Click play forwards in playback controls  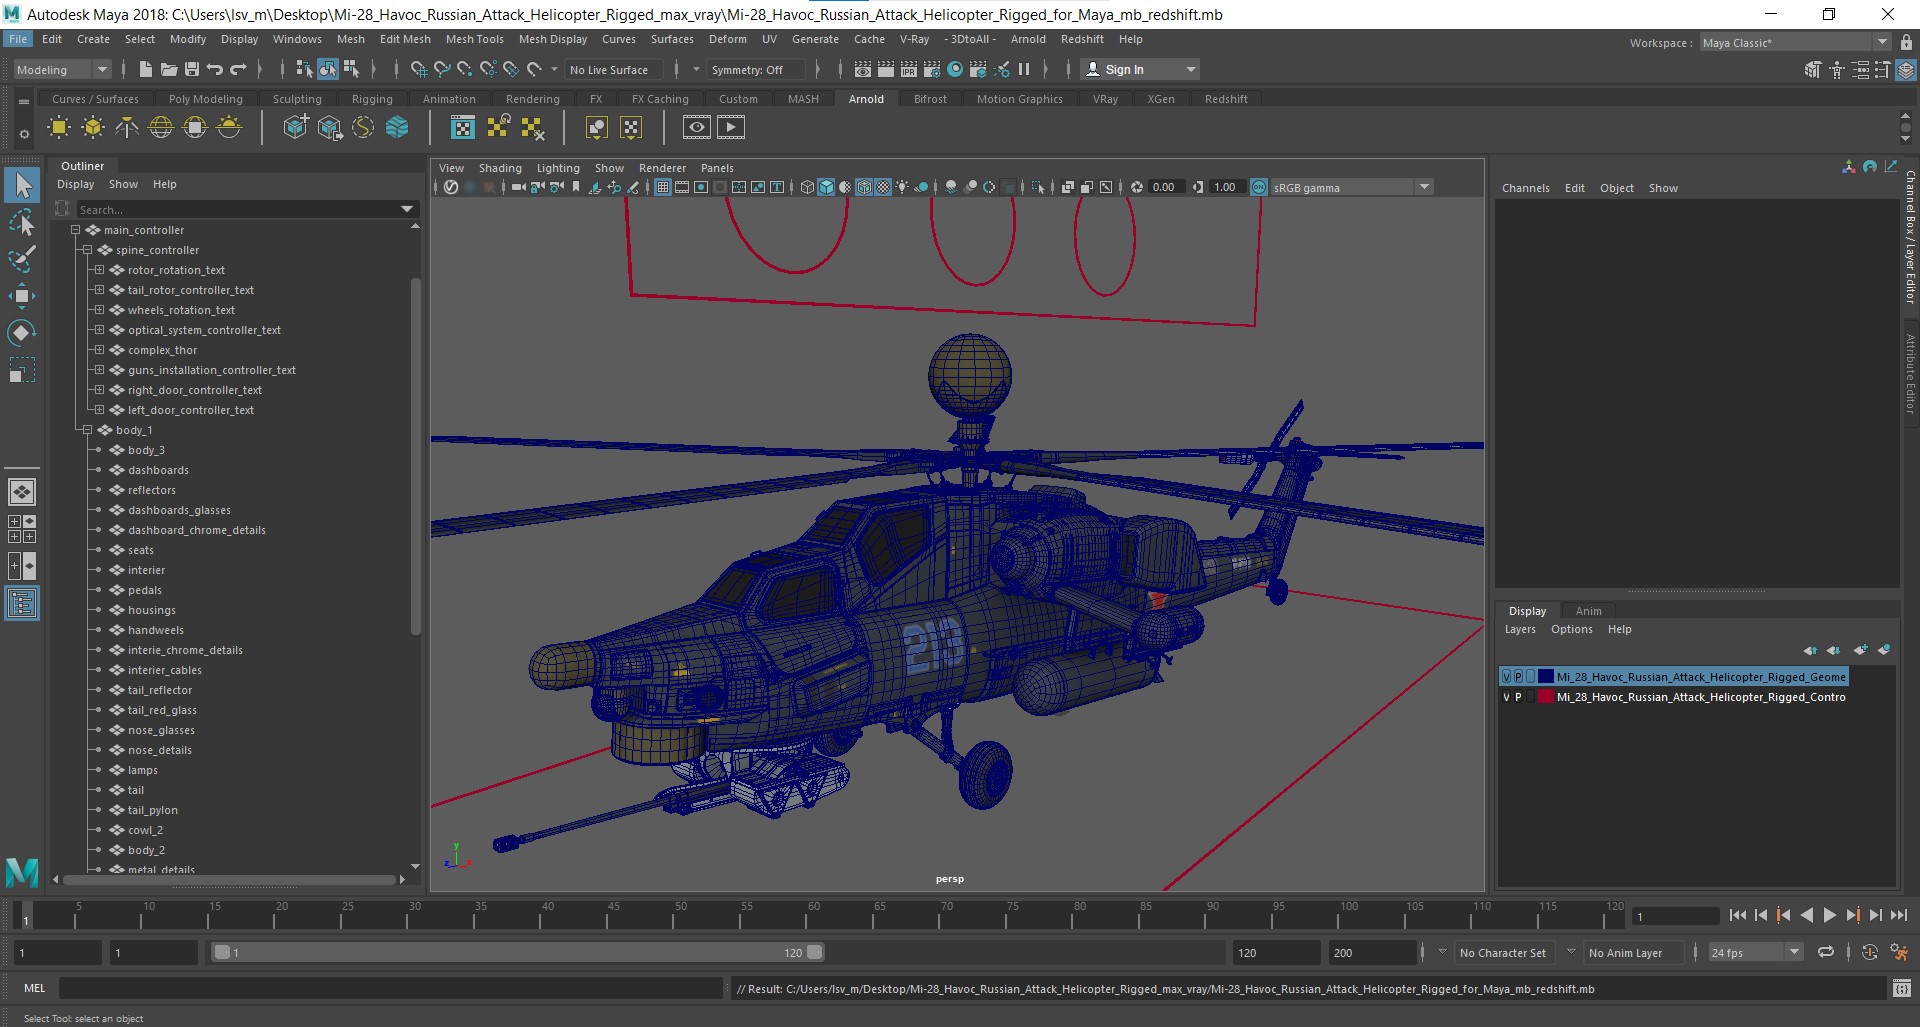(x=1830, y=915)
